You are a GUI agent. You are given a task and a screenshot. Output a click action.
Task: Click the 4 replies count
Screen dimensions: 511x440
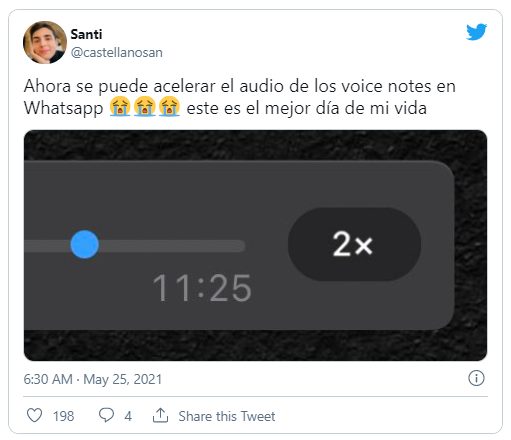point(128,416)
